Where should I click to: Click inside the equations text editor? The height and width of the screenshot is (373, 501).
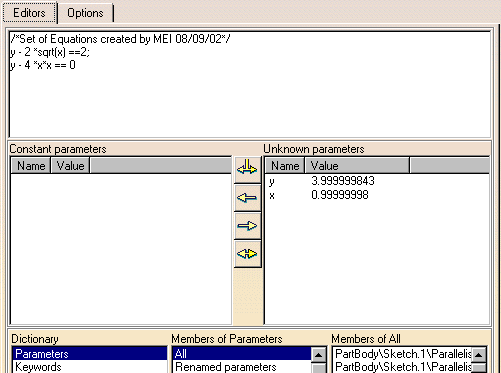click(x=250, y=84)
